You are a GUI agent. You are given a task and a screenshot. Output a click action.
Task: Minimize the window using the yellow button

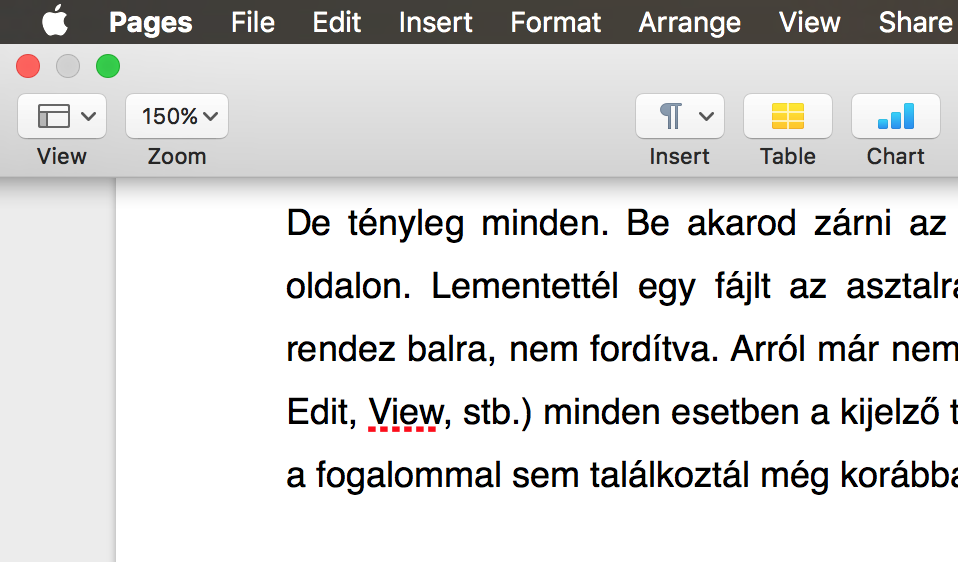pyautogui.click(x=67, y=67)
